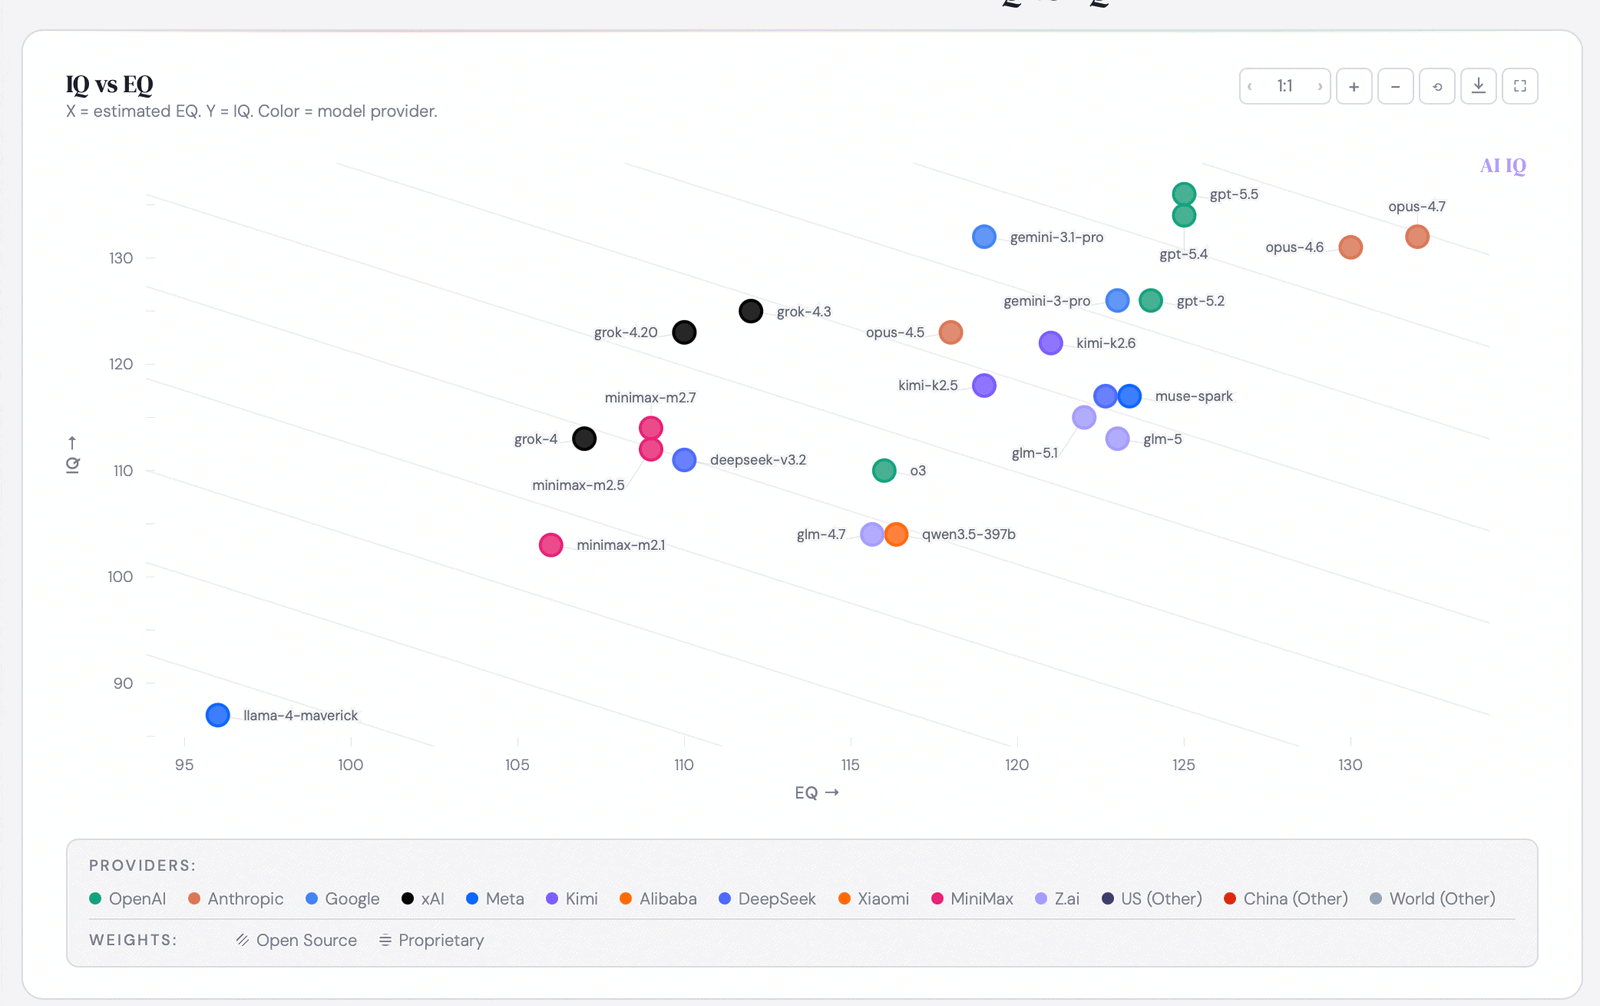Screen dimensions: 1600x1006
Task: Click the MiniMax legend entry
Action: 972,899
